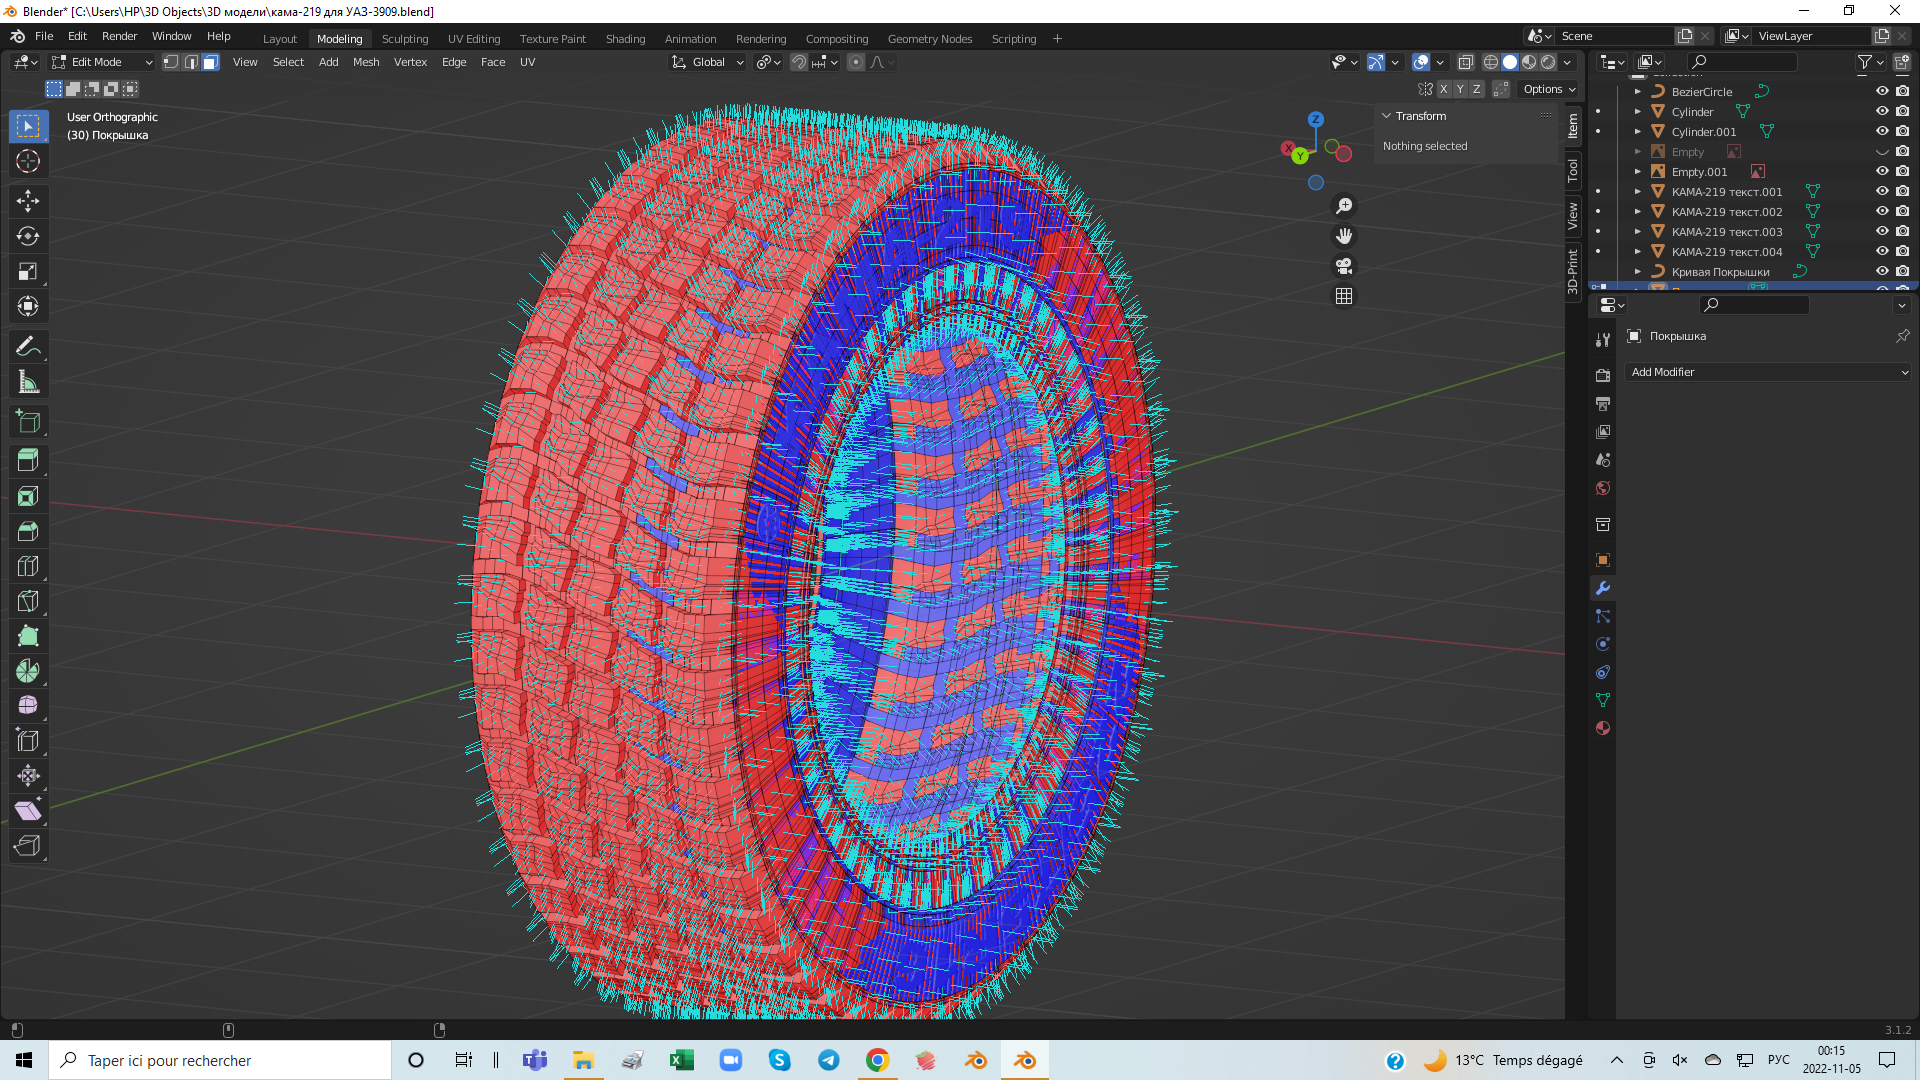Hide the Cylinder object with eye icon
Image resolution: width=1920 pixels, height=1080 pixels.
(x=1881, y=111)
